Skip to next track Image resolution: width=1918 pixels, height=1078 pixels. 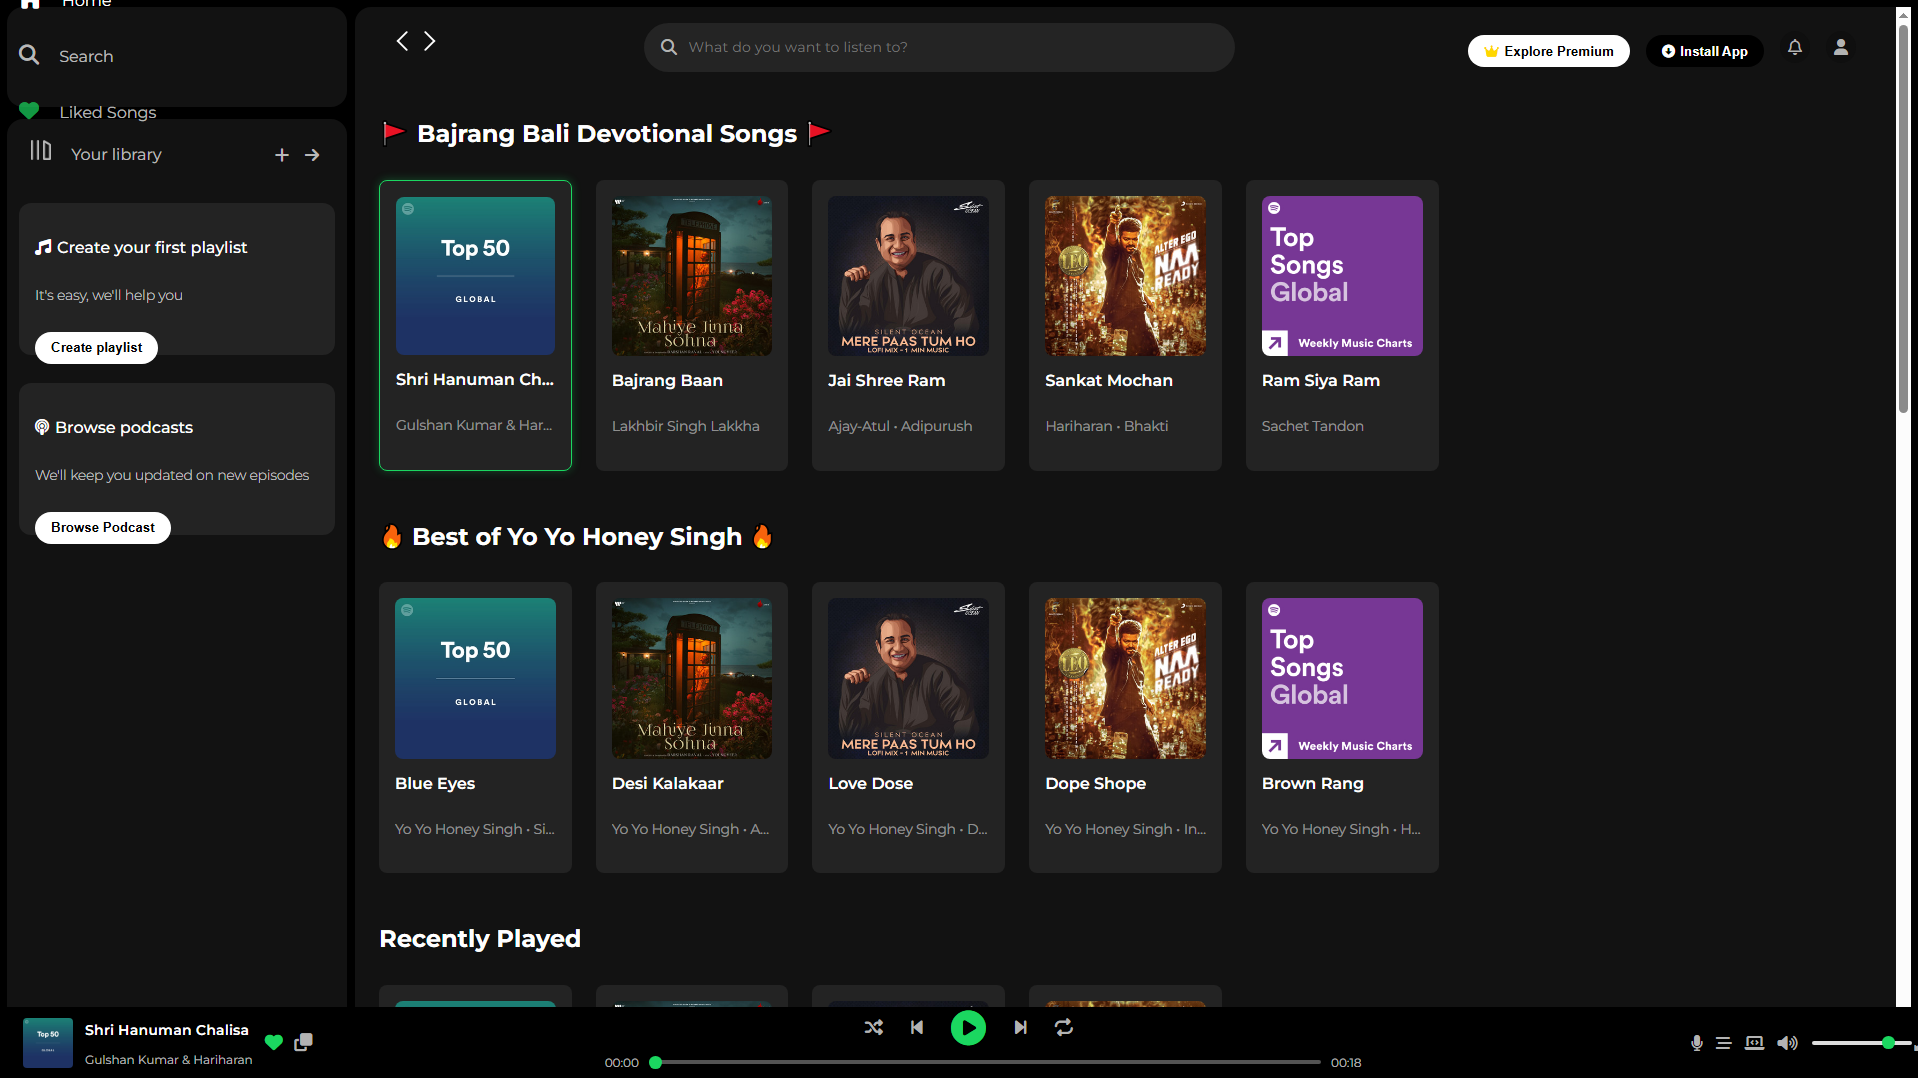pyautogui.click(x=1020, y=1027)
